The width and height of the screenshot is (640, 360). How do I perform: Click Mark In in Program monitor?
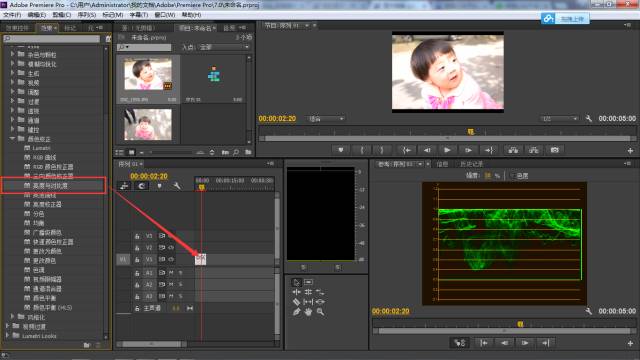(362, 150)
